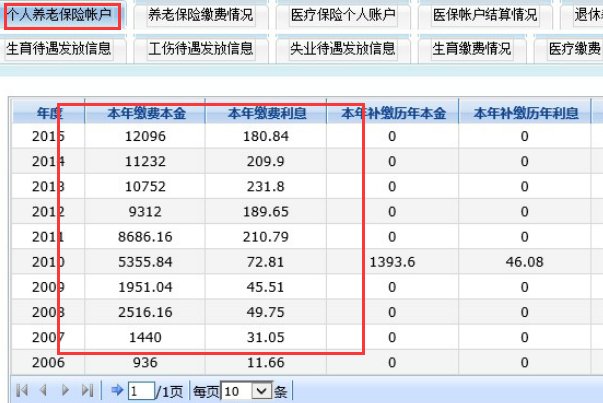Switch to 工伤待遇发放信息 tab
The image size is (603, 403).
coord(201,49)
